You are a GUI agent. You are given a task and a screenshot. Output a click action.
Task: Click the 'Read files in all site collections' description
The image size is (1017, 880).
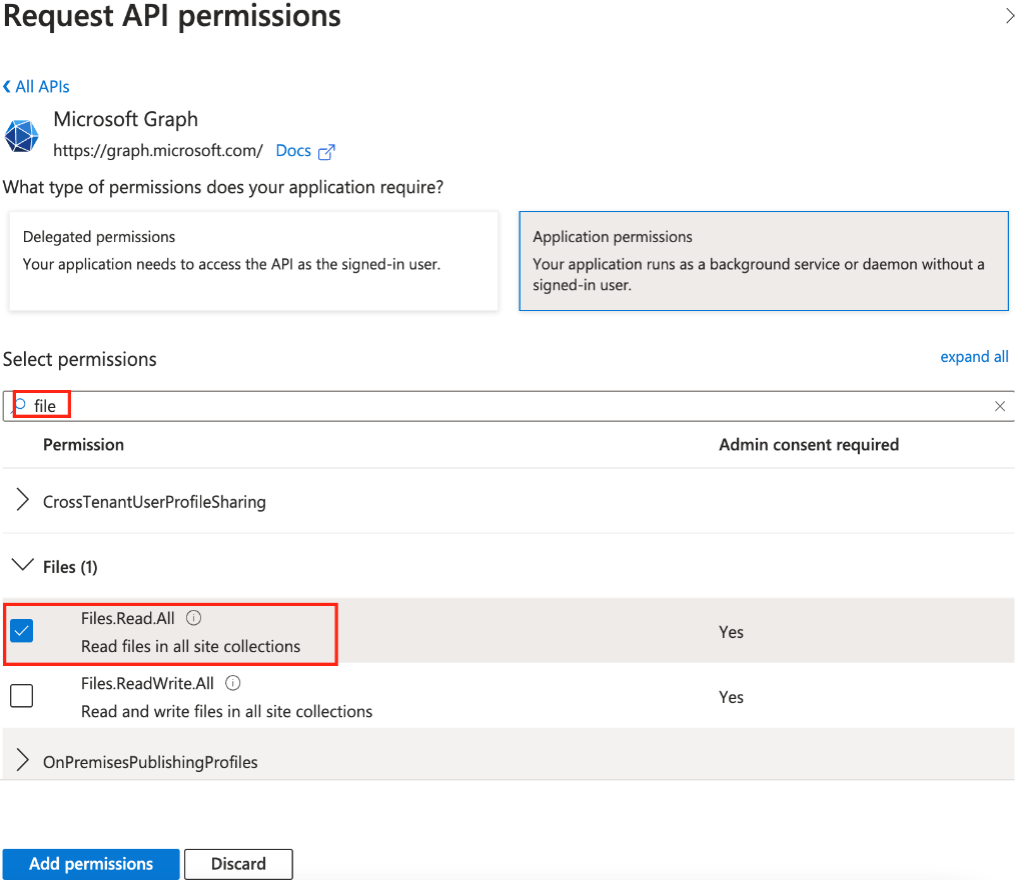(191, 647)
